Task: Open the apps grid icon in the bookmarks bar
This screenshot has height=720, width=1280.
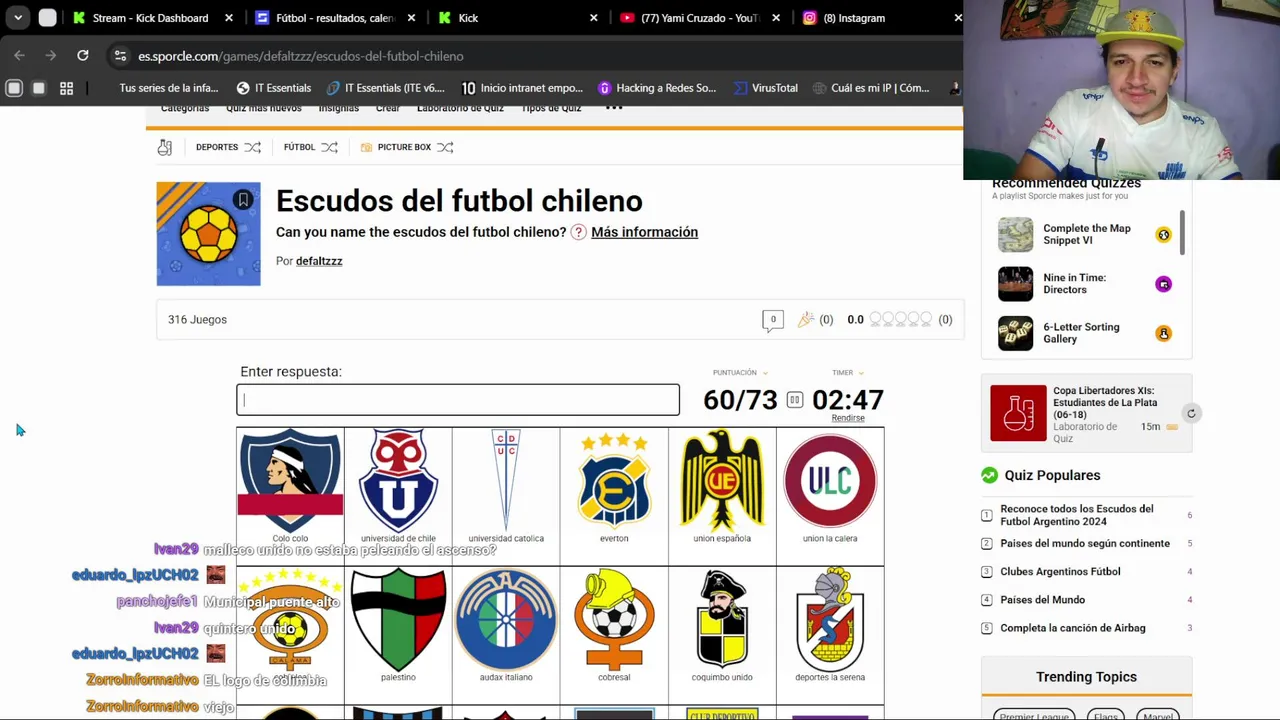Action: [66, 88]
